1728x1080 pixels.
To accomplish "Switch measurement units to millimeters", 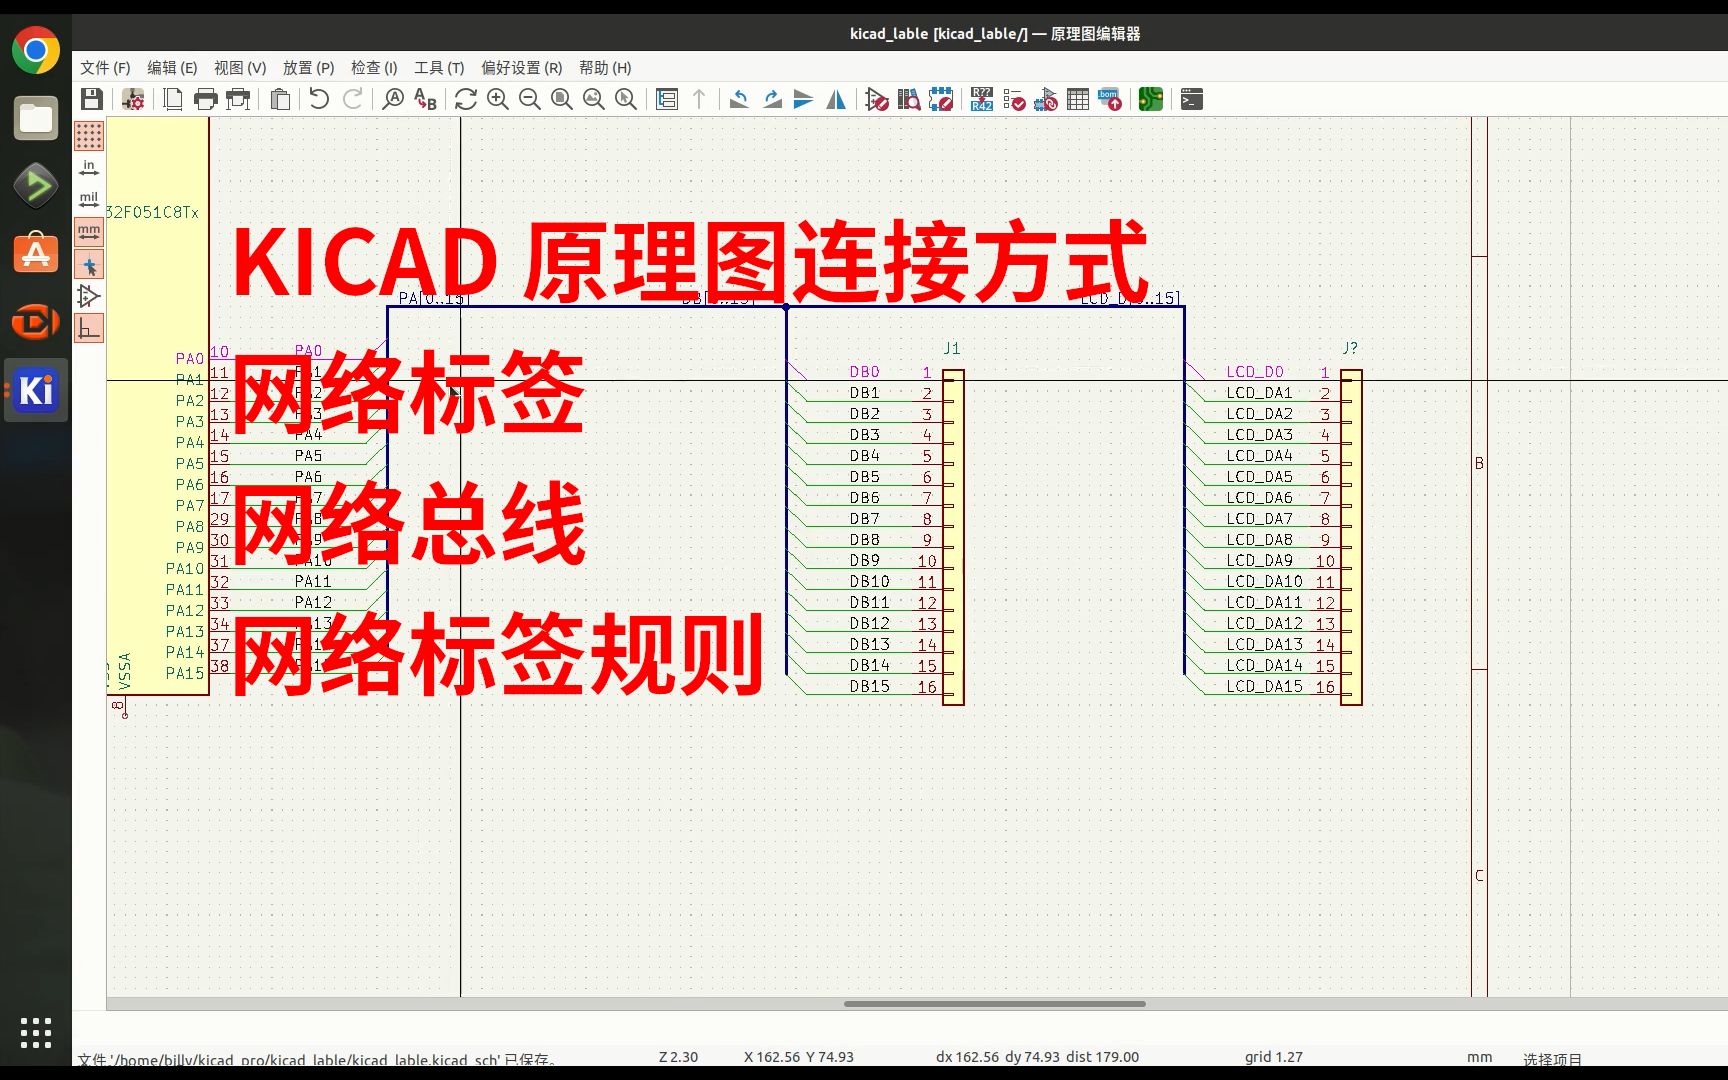I will coord(89,231).
